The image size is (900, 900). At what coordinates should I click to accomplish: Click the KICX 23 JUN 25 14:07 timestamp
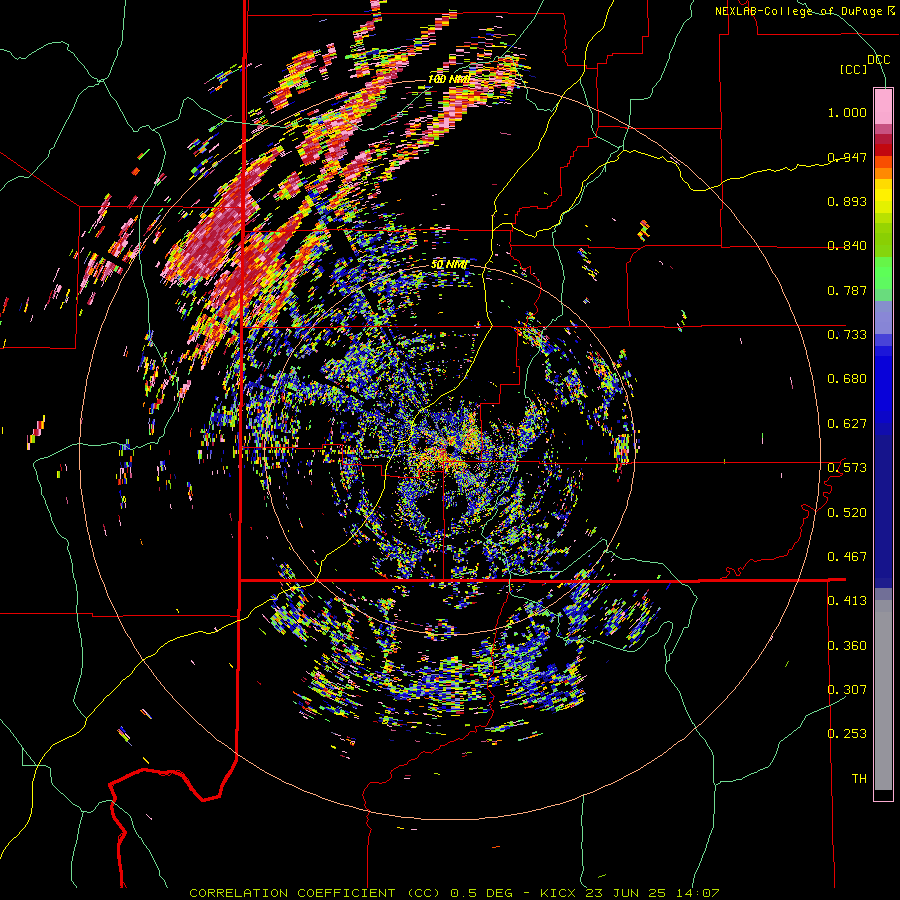(630, 893)
